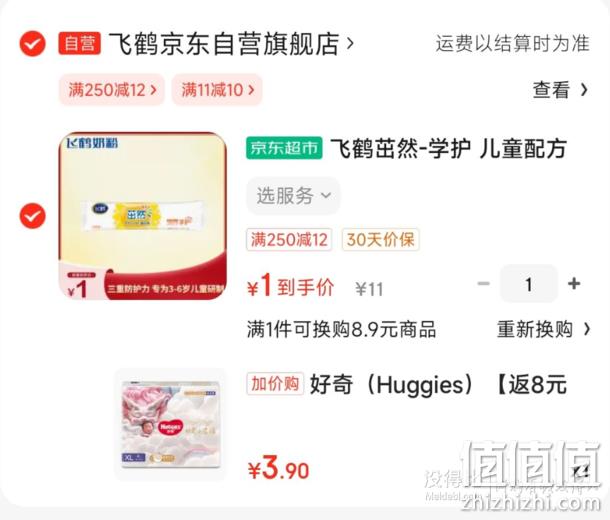This screenshot has width=610, height=520.
Task: Tap the chevron after the store name
Action: click(x=350, y=44)
